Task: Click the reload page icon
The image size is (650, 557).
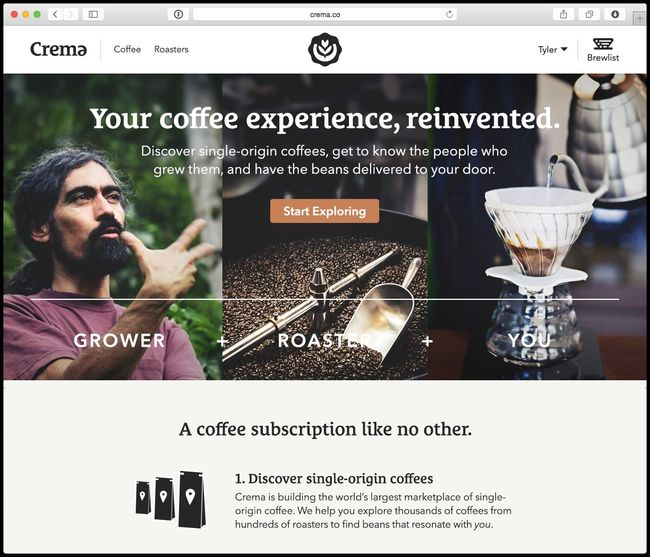Action: [x=449, y=15]
